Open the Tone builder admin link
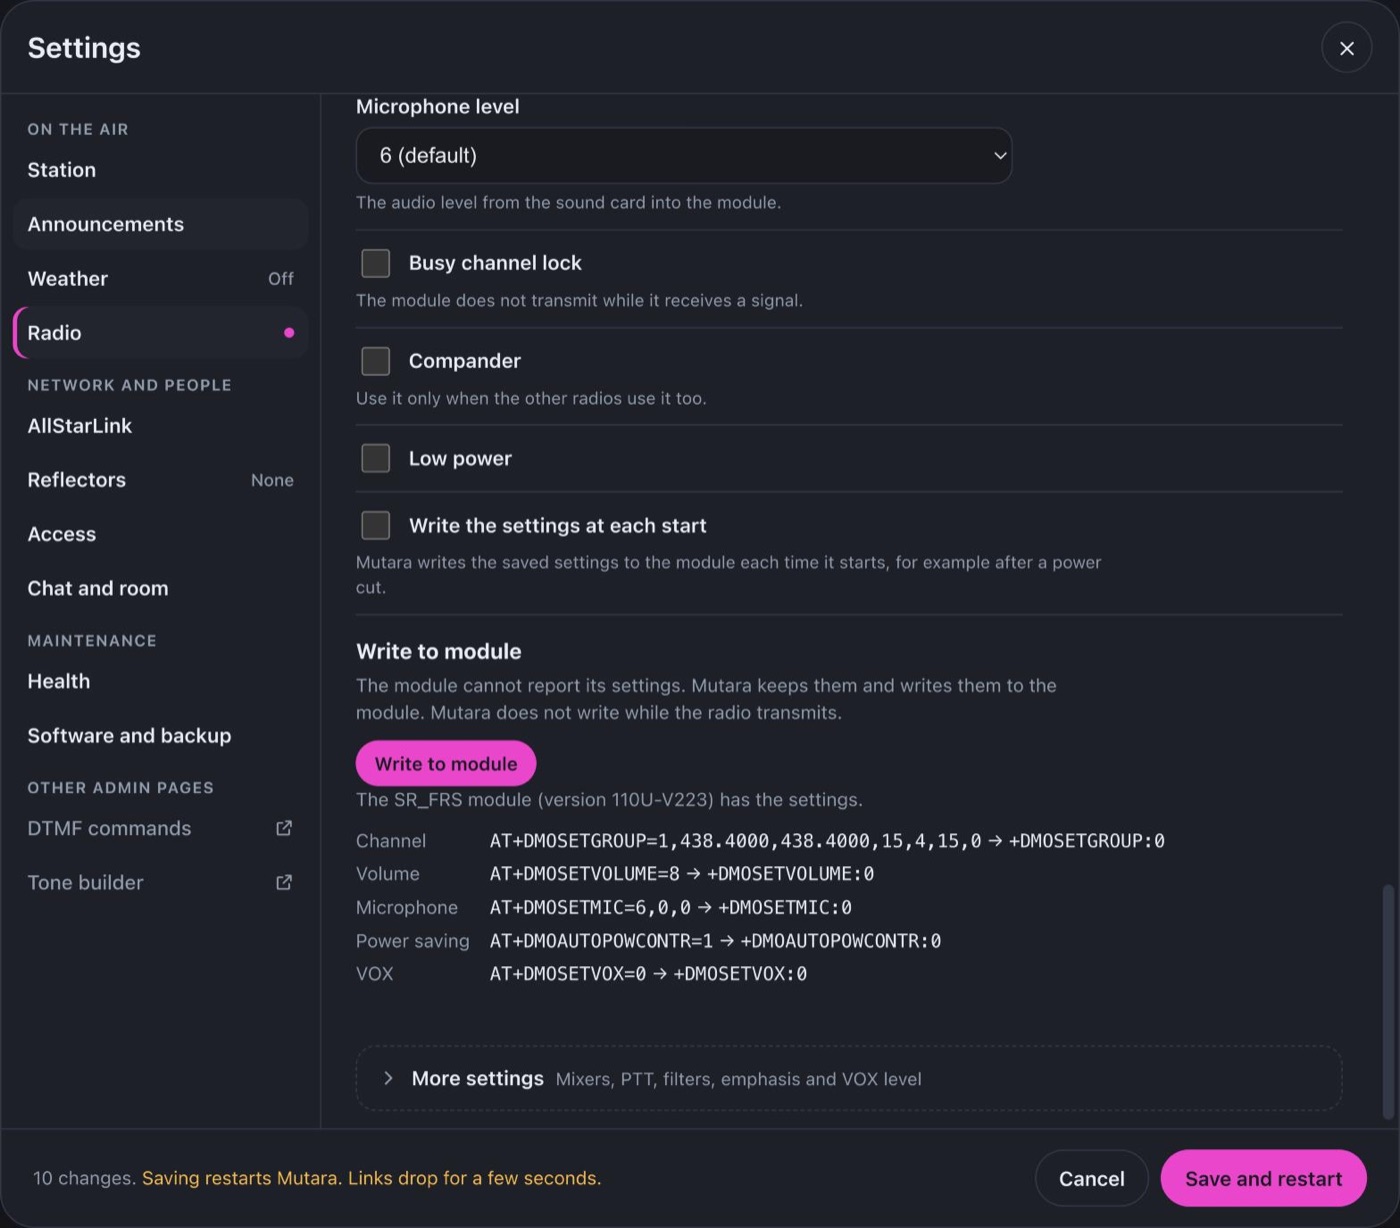The image size is (1400, 1228). (x=160, y=882)
